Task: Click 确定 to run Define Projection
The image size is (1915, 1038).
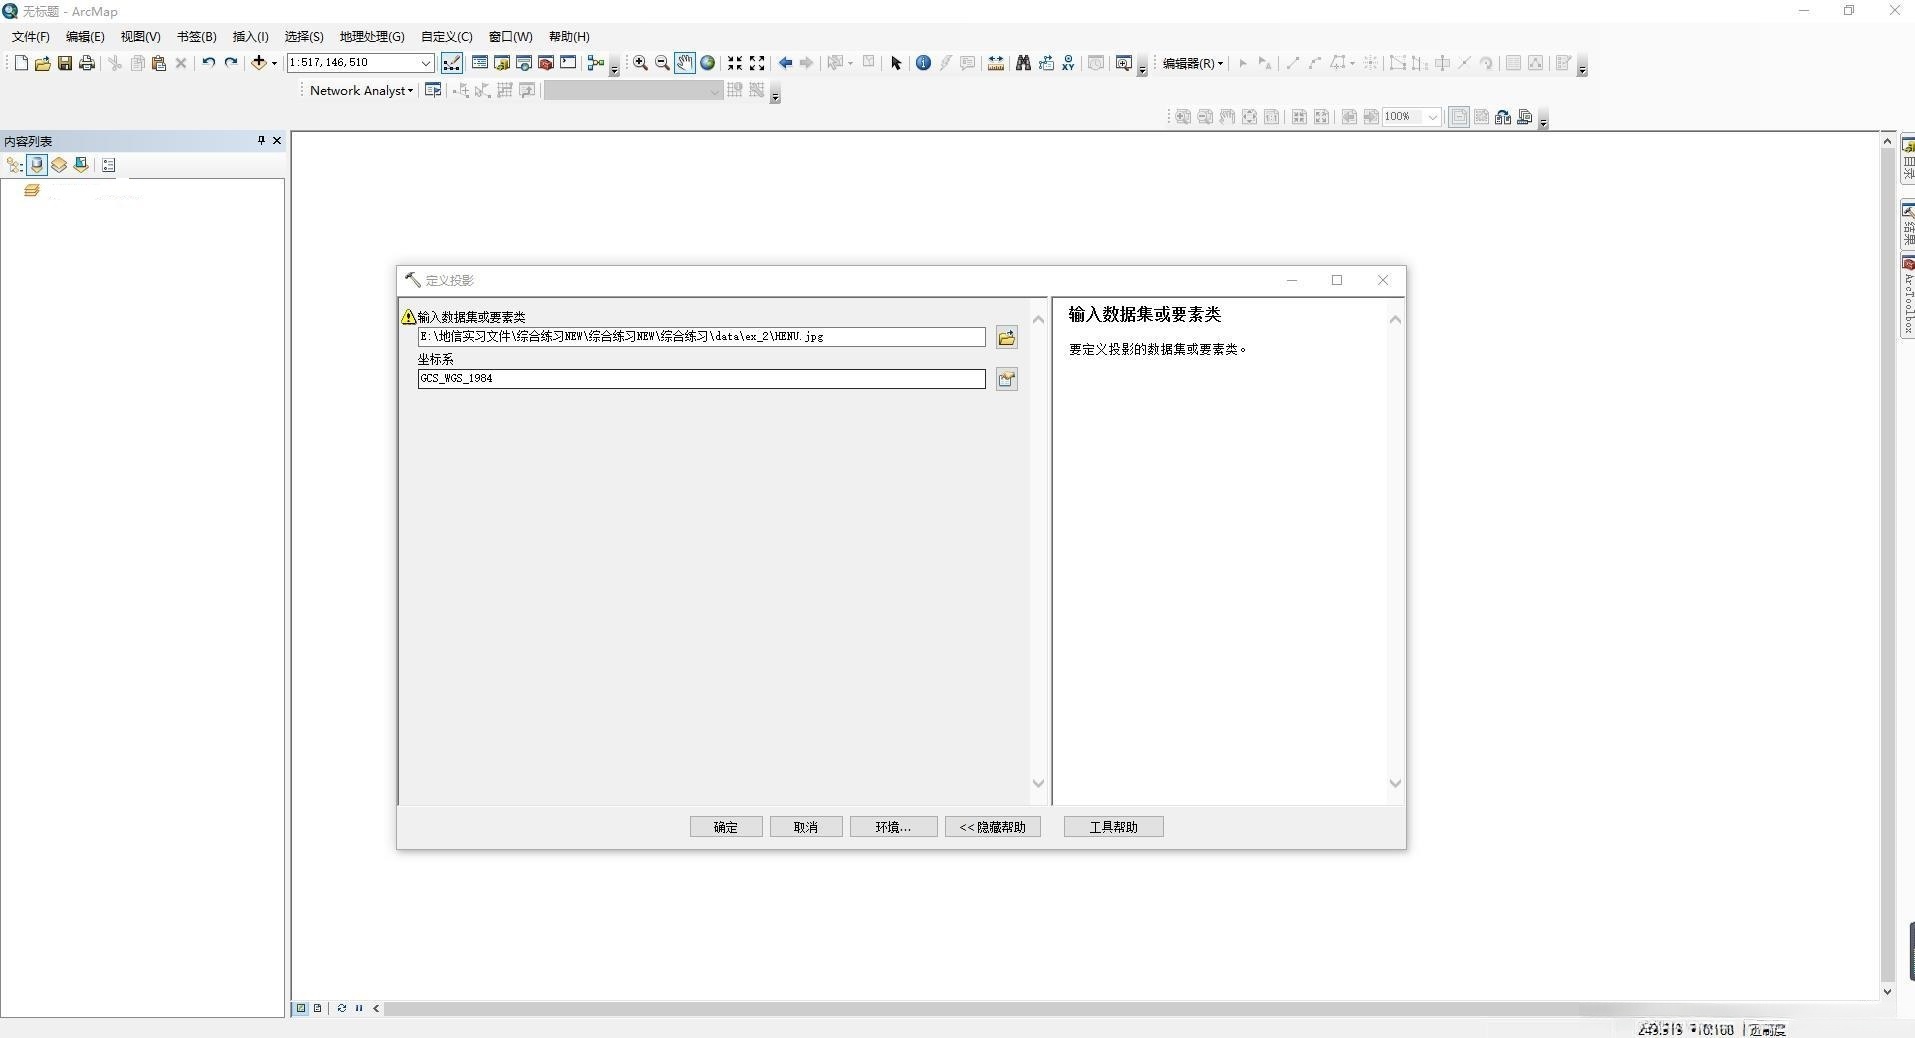Action: click(726, 827)
